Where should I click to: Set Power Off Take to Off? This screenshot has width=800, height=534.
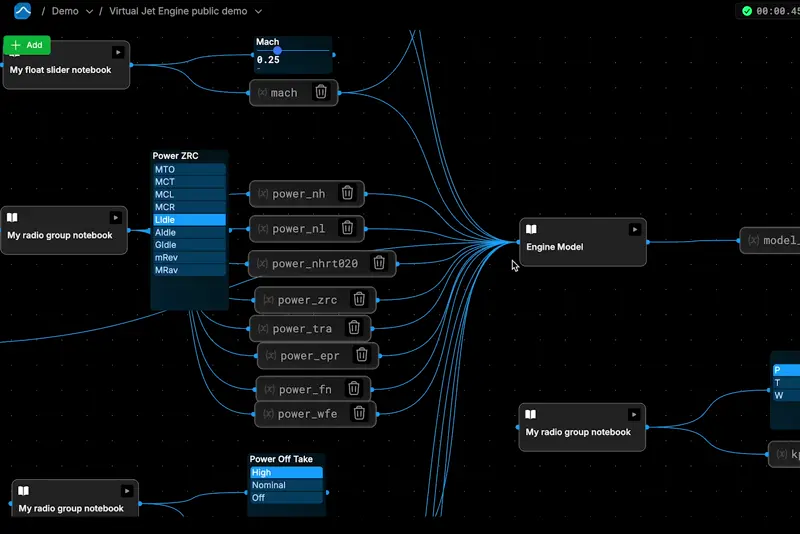click(x=286, y=497)
